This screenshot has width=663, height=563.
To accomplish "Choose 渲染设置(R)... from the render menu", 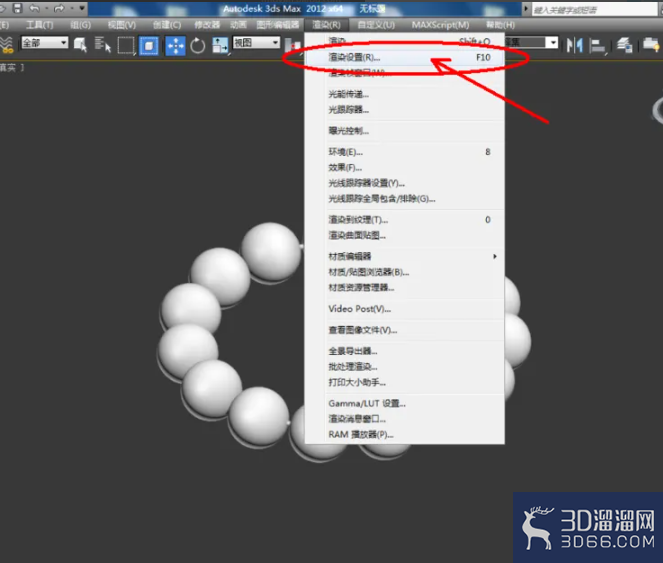I will point(405,57).
